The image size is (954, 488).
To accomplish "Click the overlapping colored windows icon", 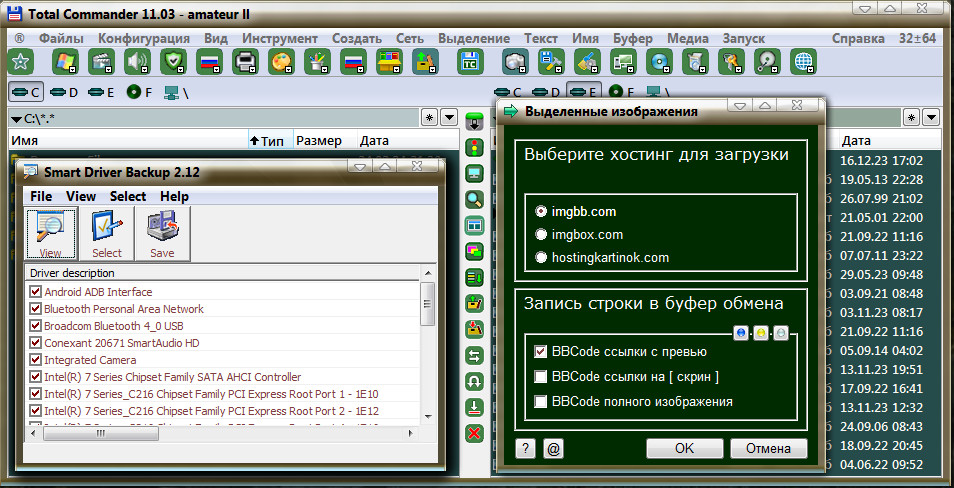I will 474,251.
